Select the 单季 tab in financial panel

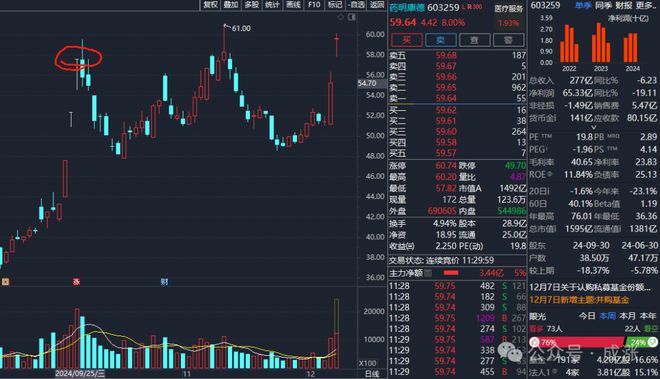coord(583,5)
